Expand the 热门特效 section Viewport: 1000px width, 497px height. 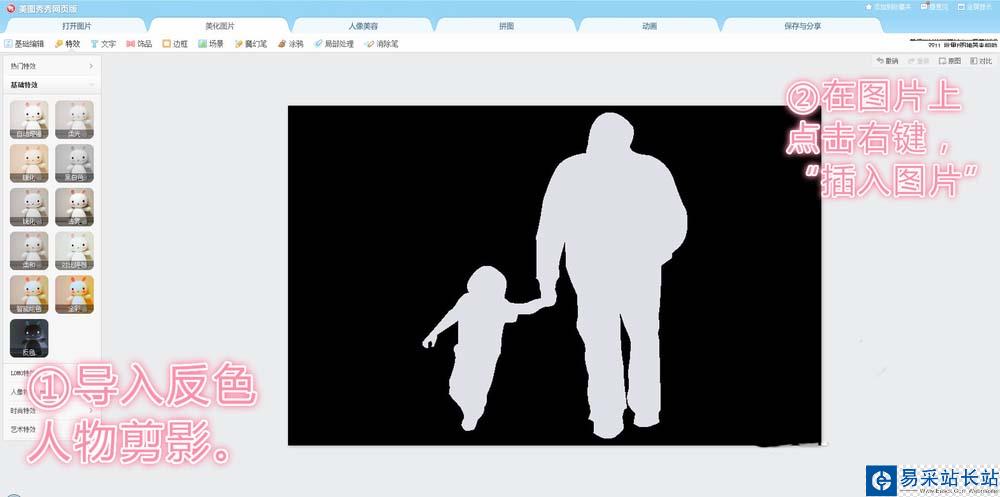(x=51, y=66)
